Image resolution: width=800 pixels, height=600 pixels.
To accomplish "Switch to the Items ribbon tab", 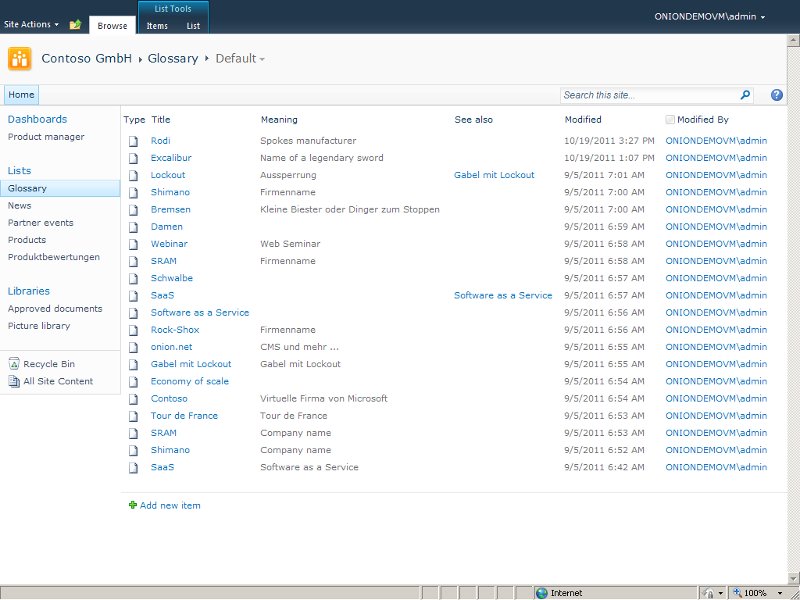I will tap(157, 26).
